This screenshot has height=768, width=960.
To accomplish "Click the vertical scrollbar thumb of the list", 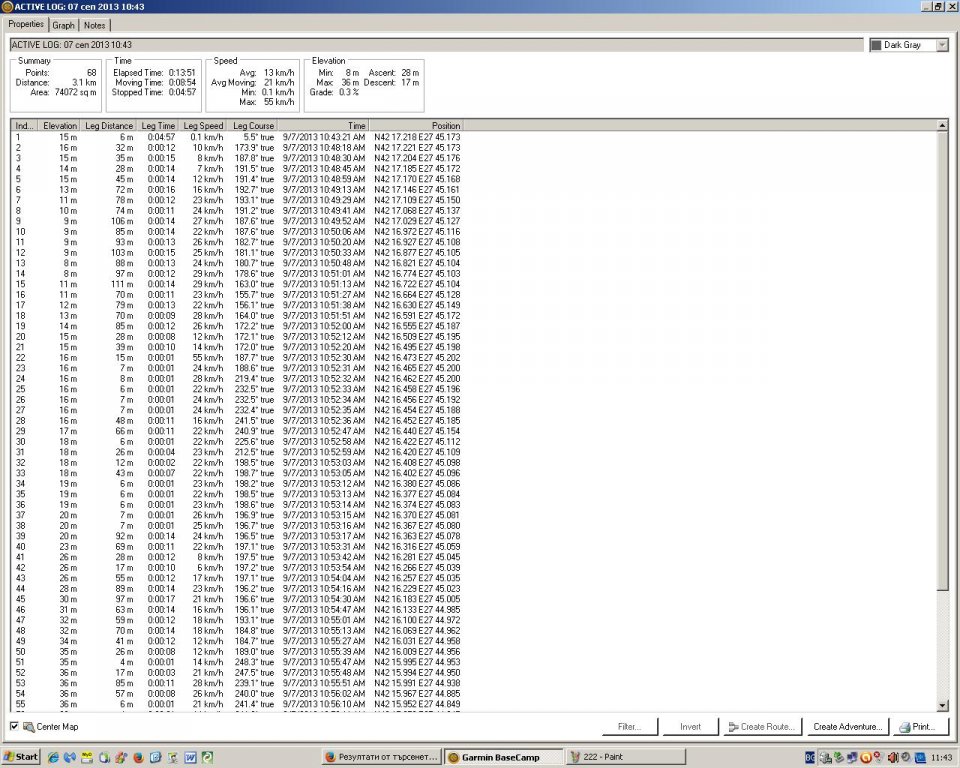I will (942, 360).
